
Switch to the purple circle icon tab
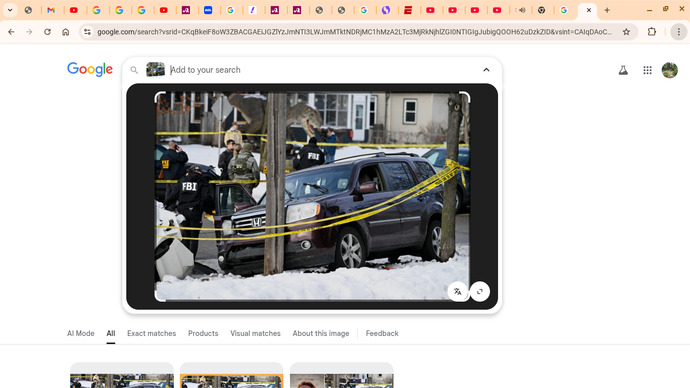click(385, 10)
